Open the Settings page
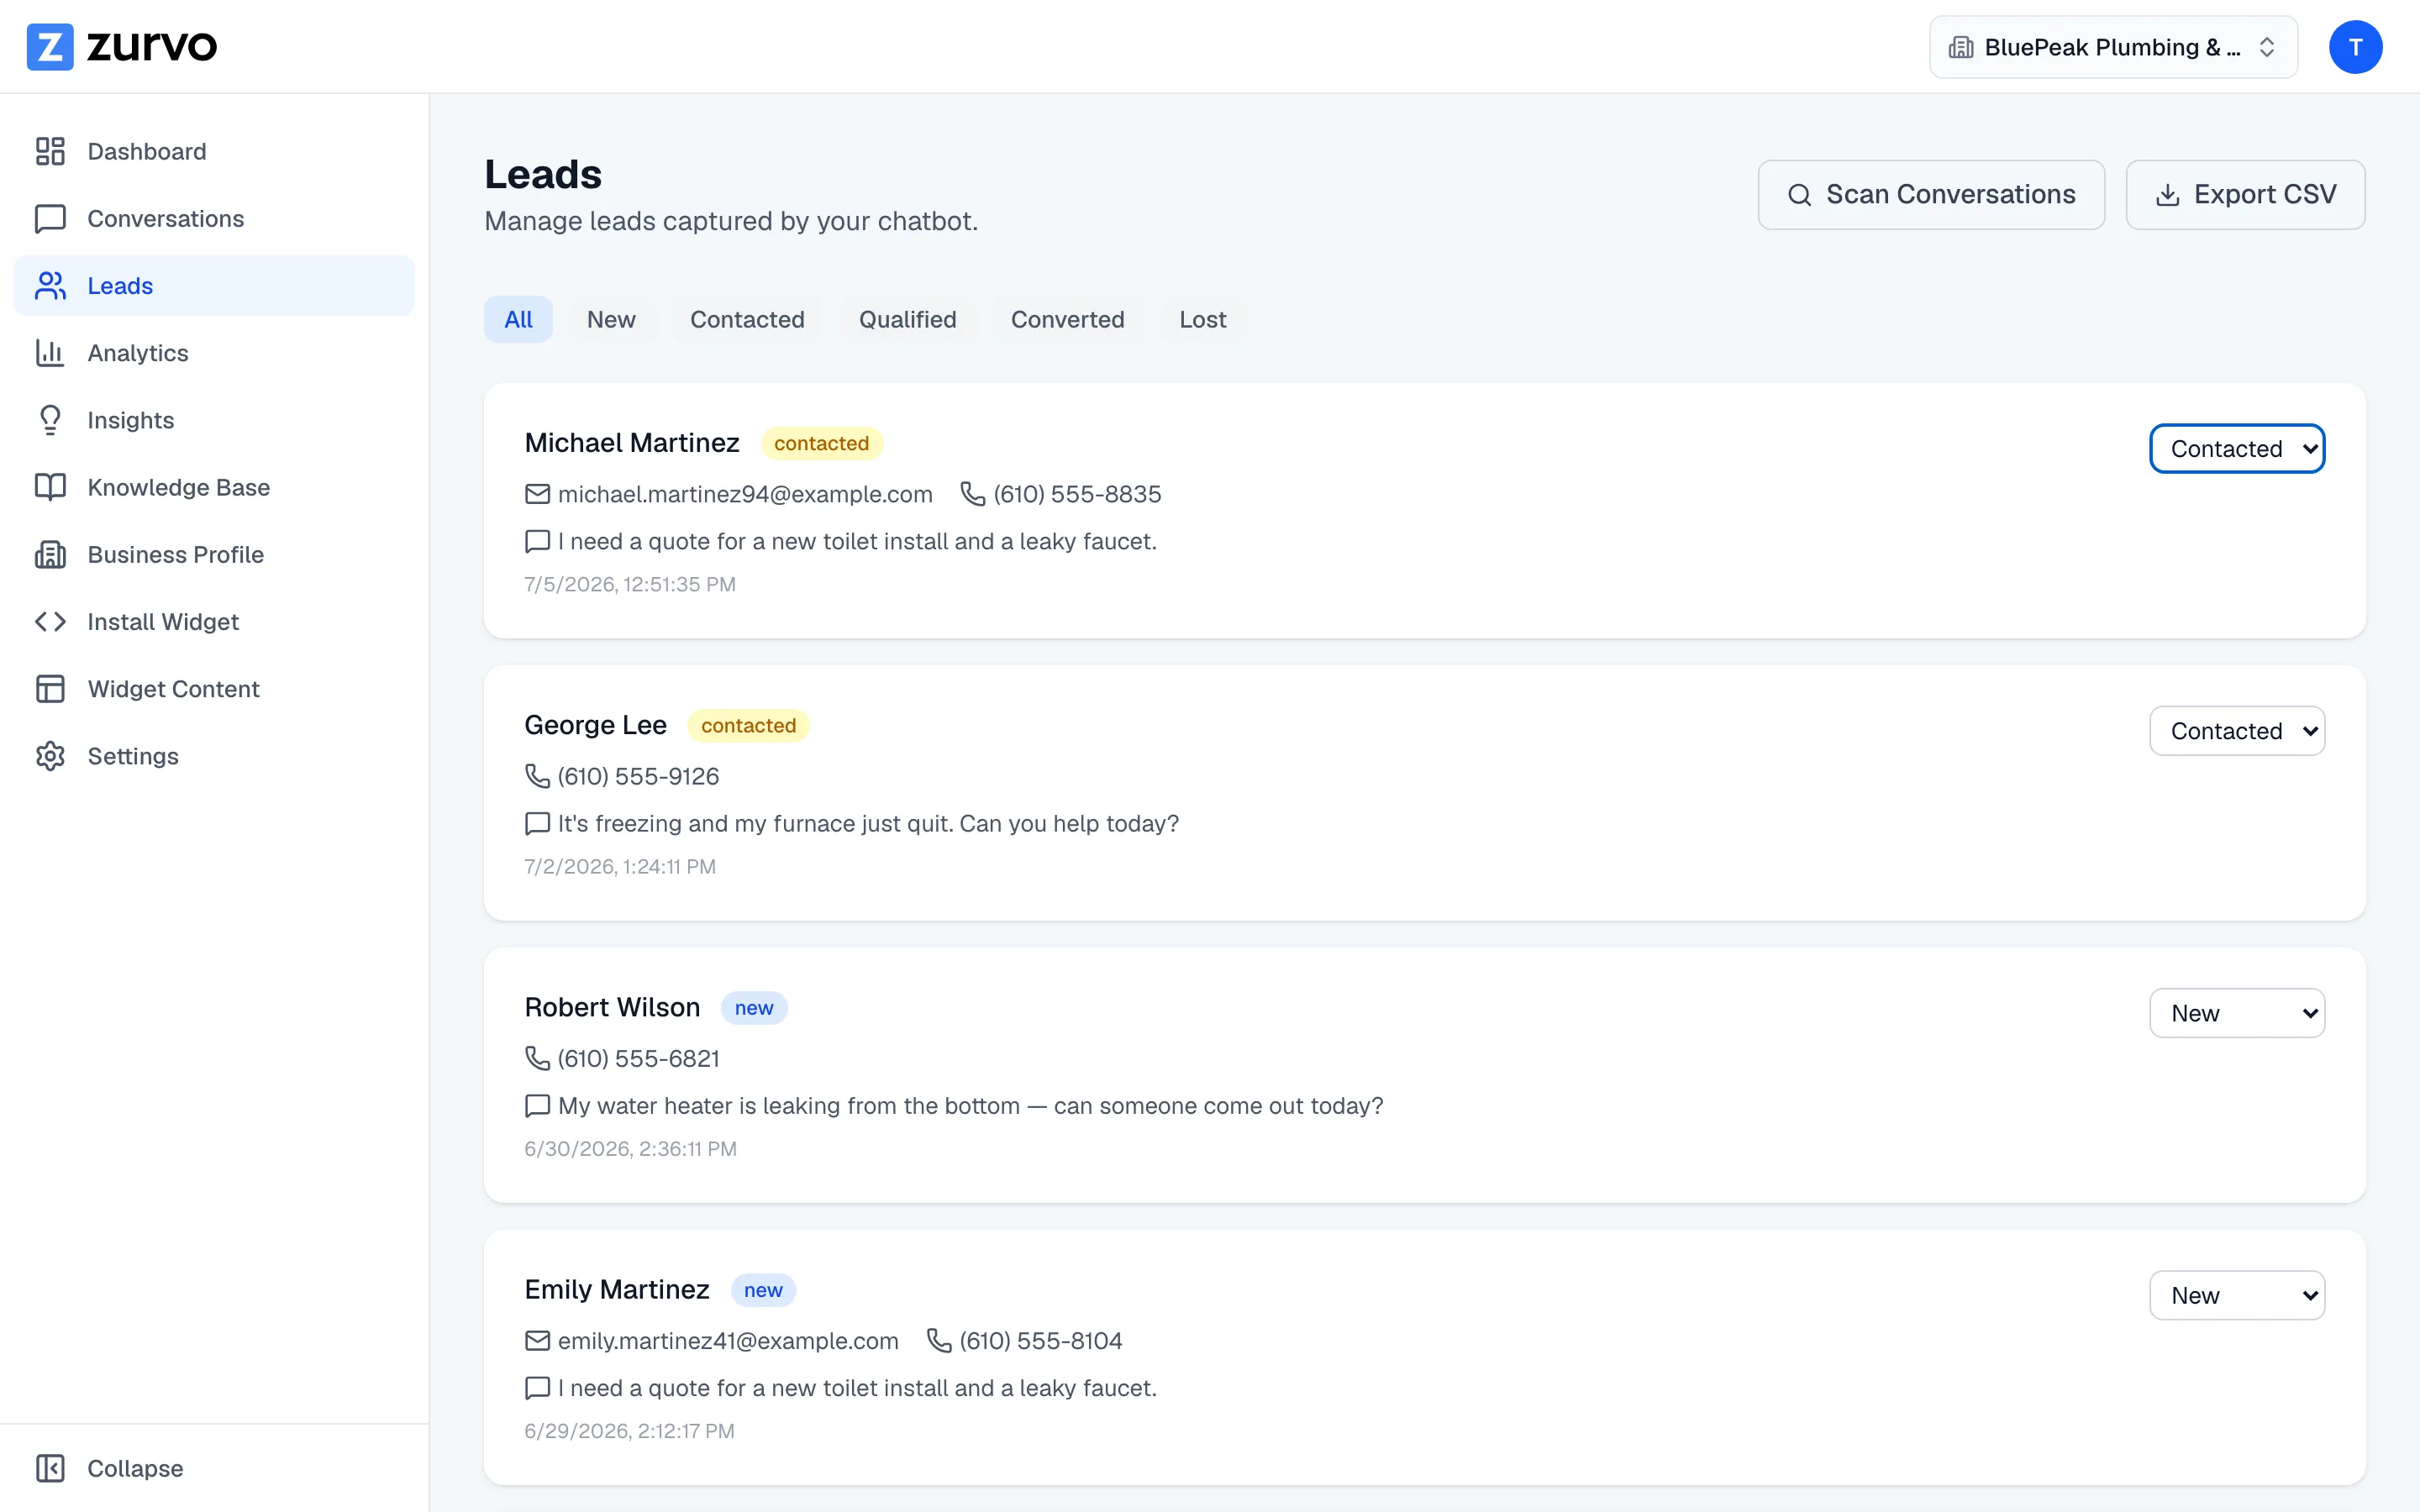The height and width of the screenshot is (1512, 2420). click(x=214, y=755)
